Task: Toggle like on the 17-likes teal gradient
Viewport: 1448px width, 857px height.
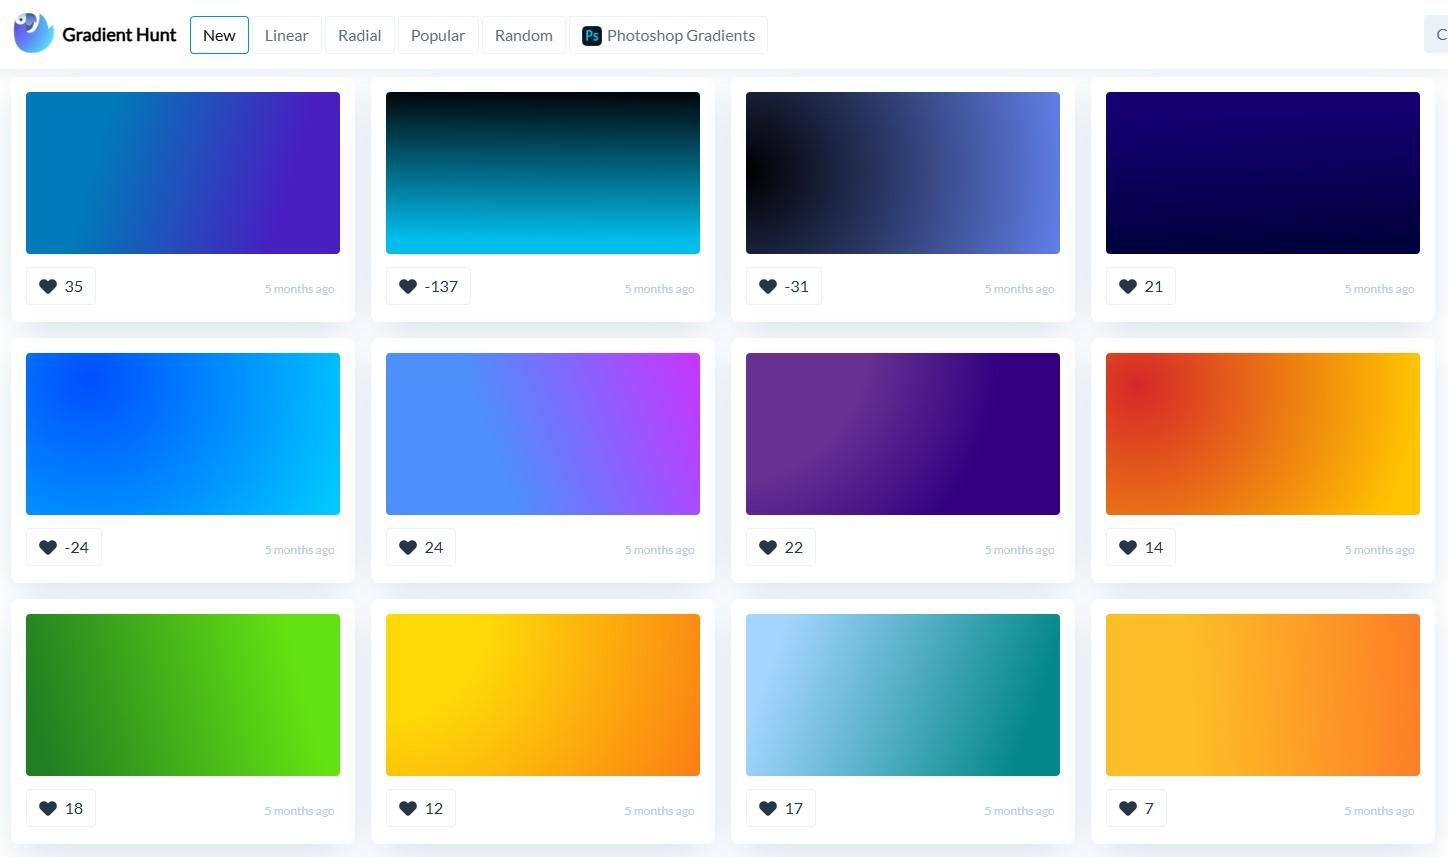Action: coord(768,809)
